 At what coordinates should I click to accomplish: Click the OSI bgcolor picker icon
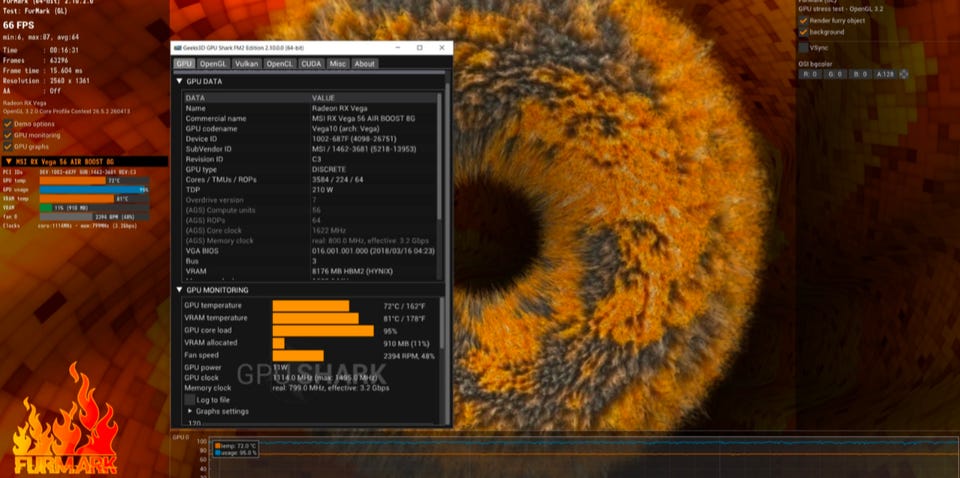(903, 74)
